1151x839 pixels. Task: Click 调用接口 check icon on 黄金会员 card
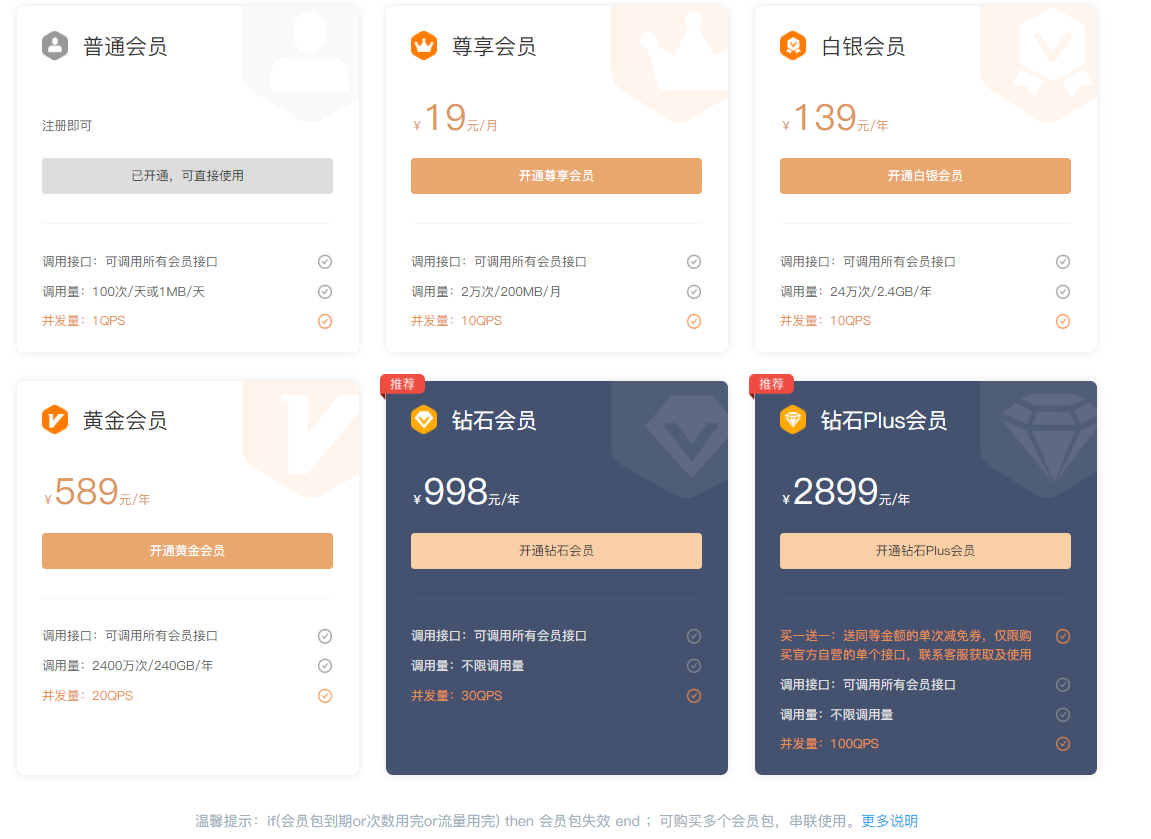click(x=324, y=636)
